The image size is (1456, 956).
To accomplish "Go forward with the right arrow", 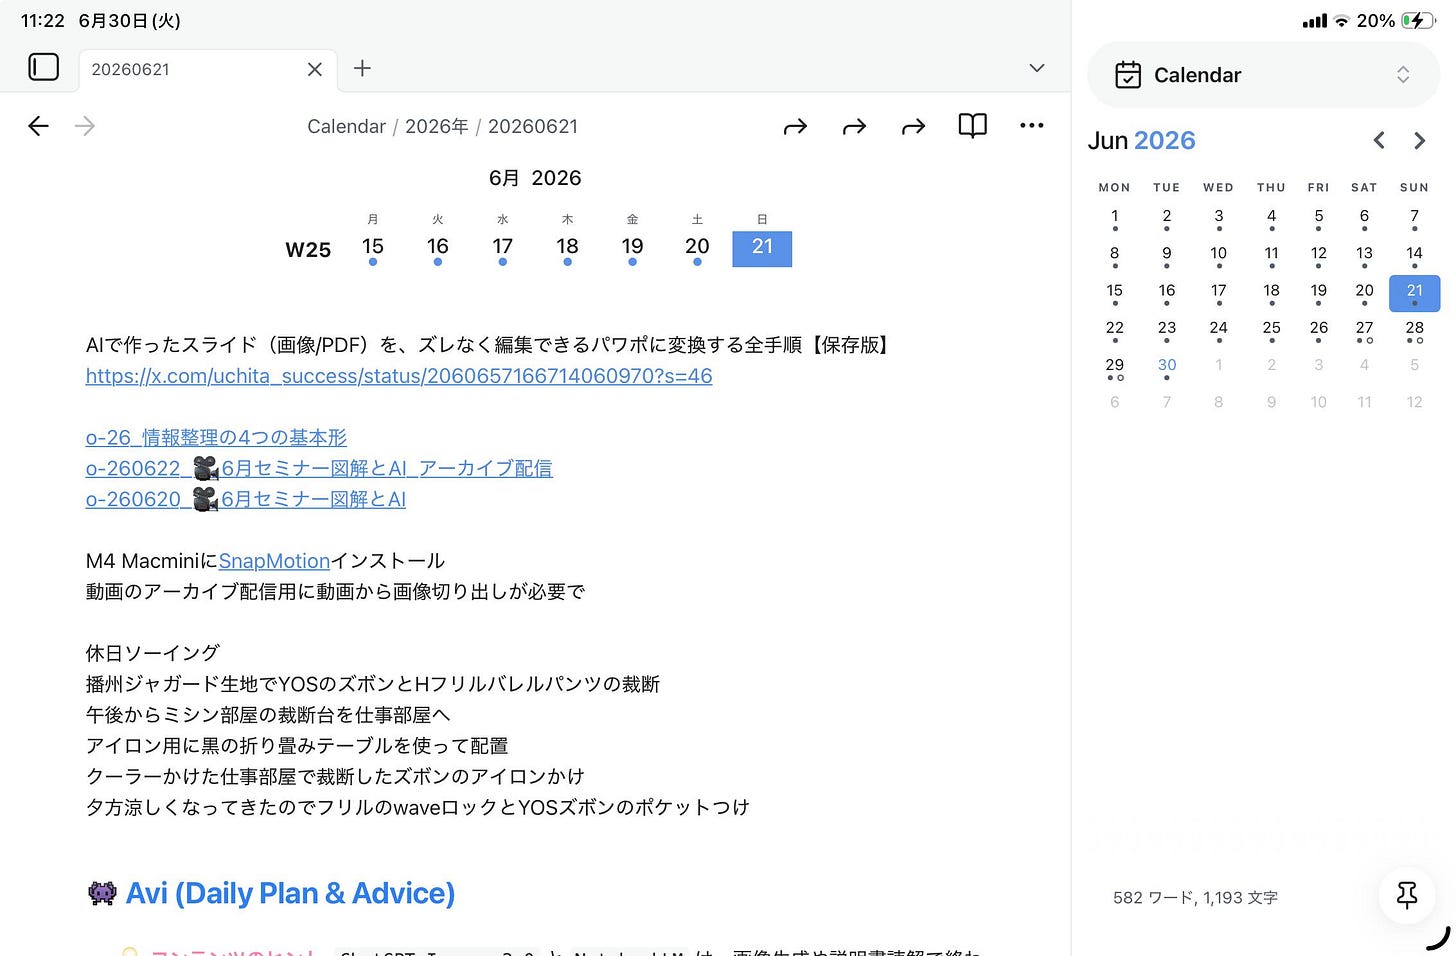I will tap(85, 126).
